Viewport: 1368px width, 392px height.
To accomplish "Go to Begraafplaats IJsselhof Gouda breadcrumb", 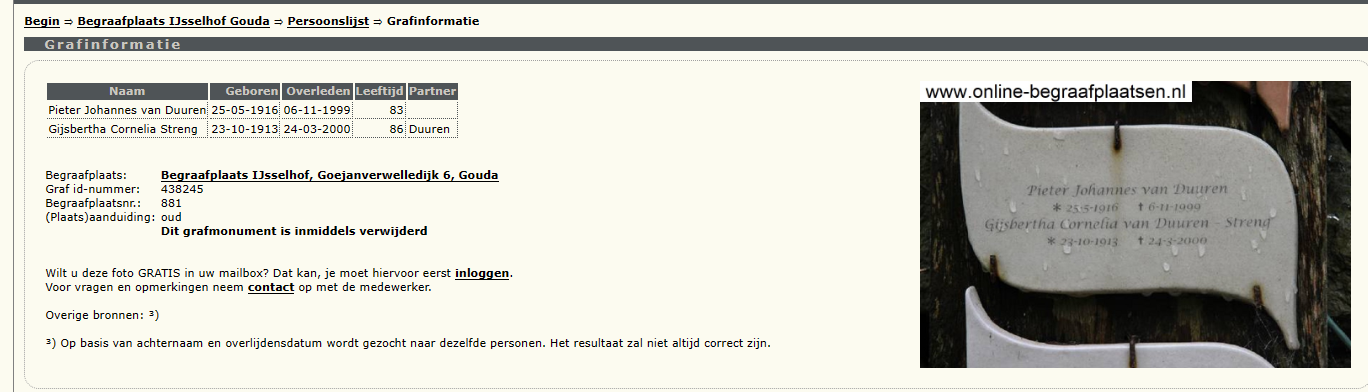I will [173, 21].
